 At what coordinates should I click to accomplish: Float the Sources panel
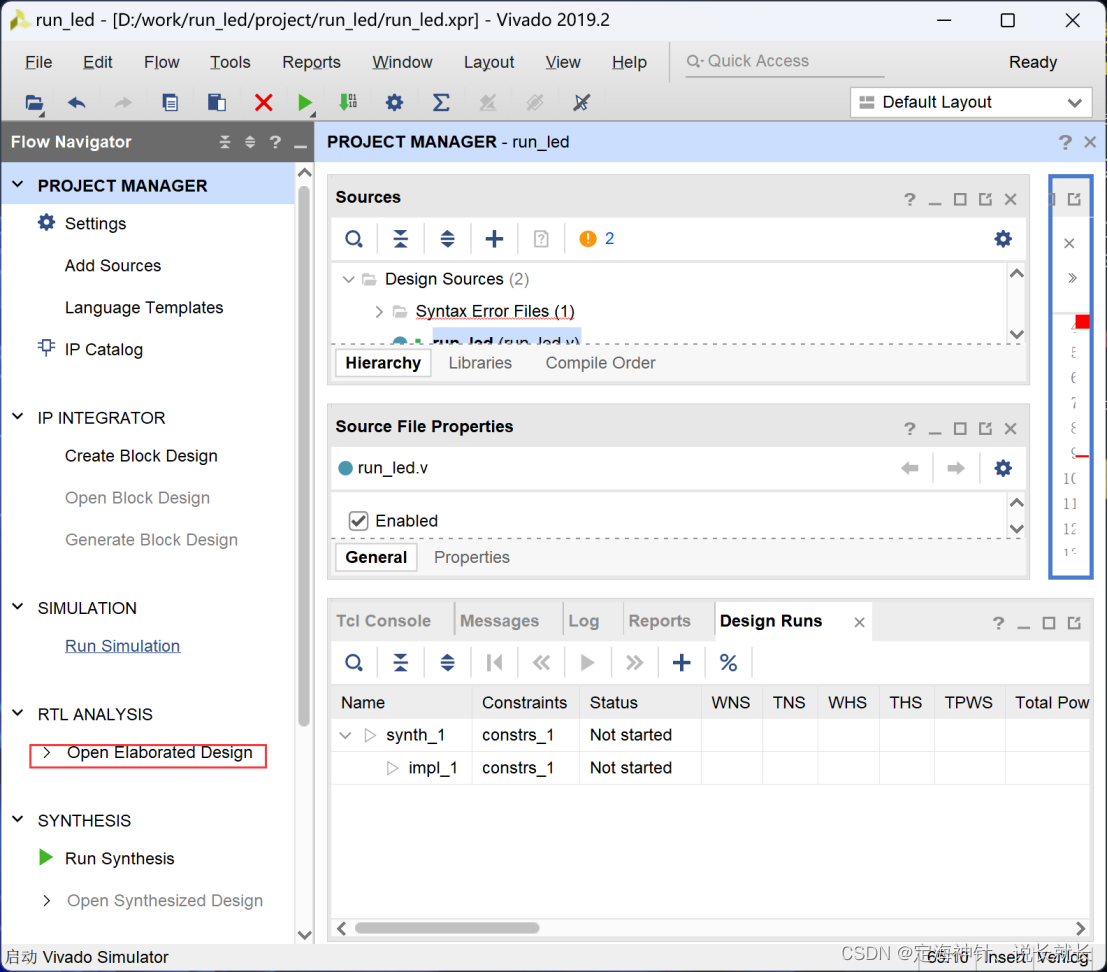point(985,199)
